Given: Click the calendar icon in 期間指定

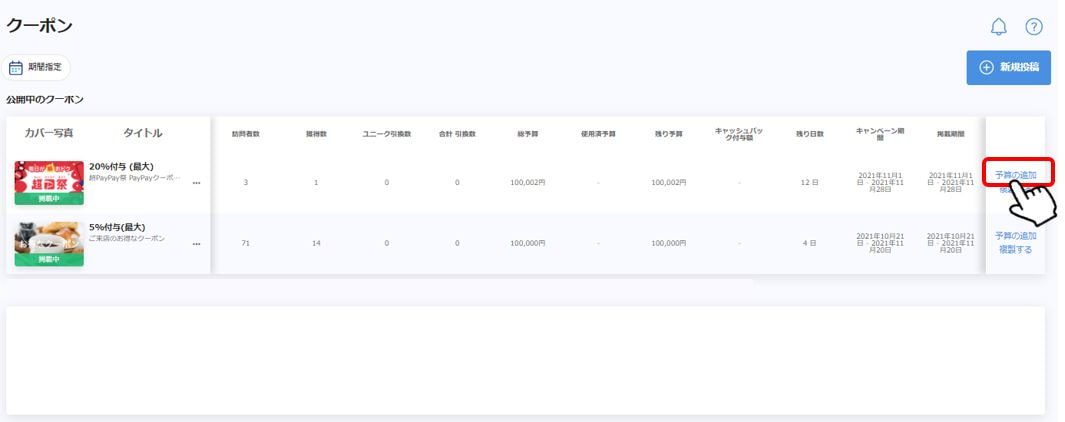Looking at the screenshot, I should [16, 67].
